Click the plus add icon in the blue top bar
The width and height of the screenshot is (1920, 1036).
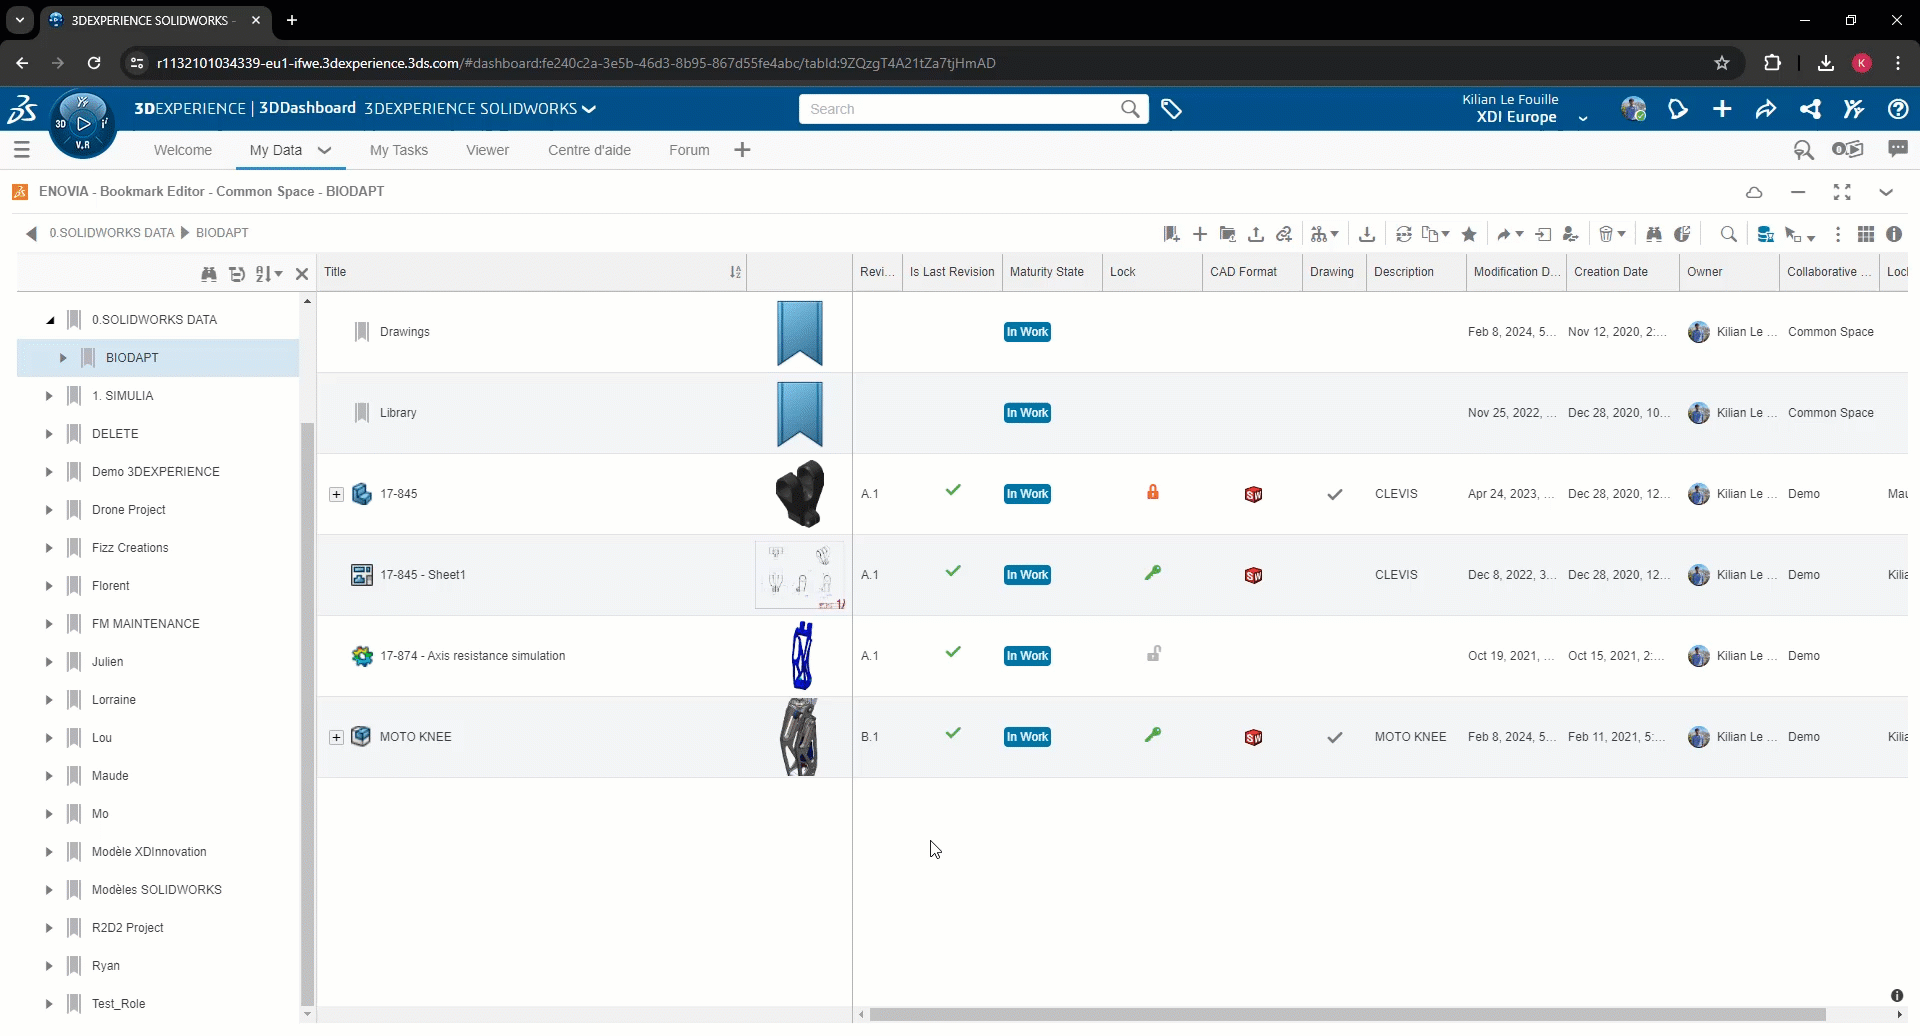(1722, 109)
